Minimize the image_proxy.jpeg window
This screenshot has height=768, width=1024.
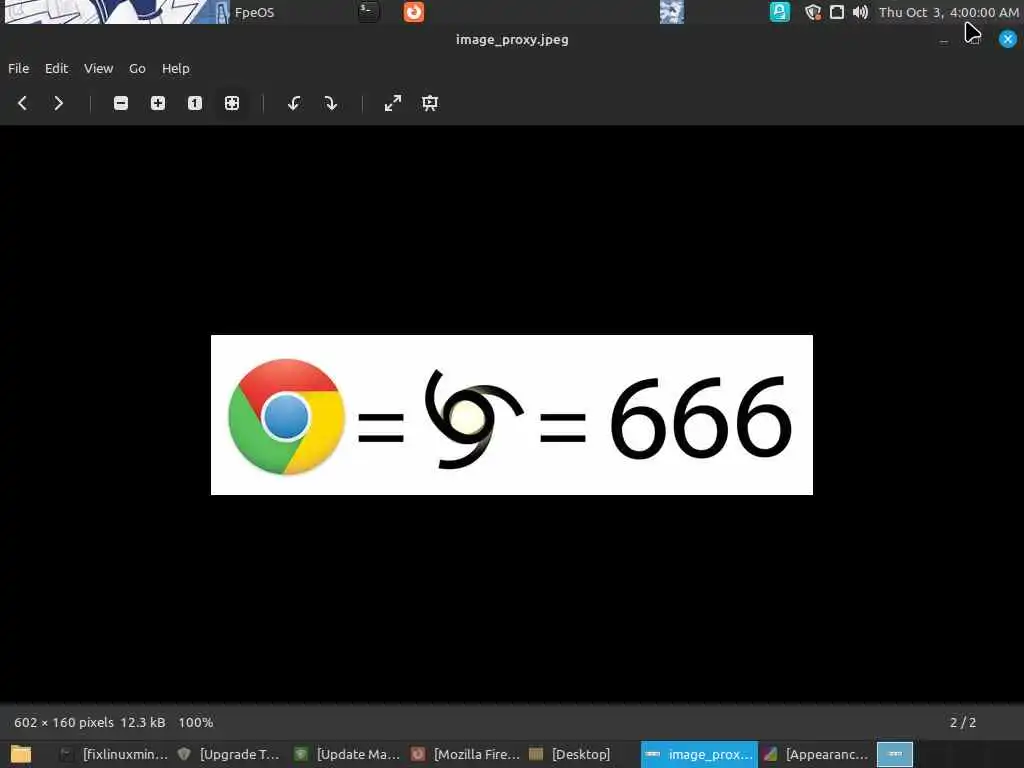(x=944, y=40)
